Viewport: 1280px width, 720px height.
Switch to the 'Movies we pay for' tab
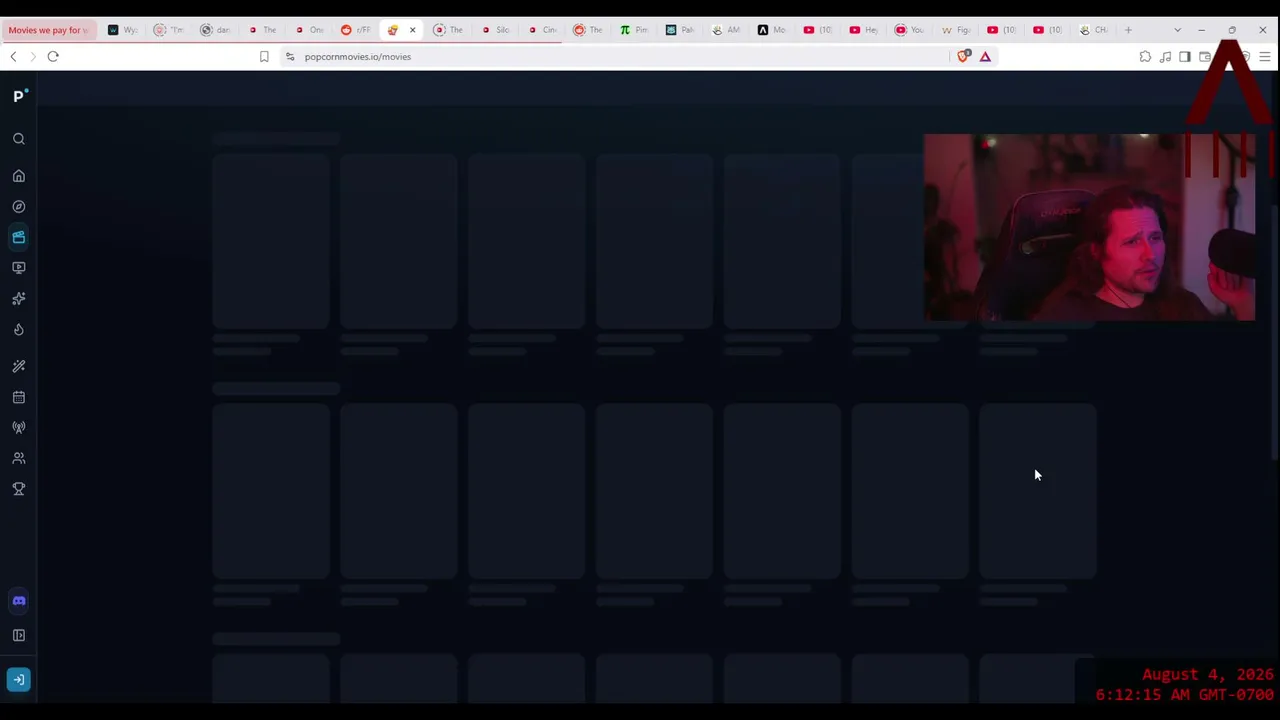49,30
